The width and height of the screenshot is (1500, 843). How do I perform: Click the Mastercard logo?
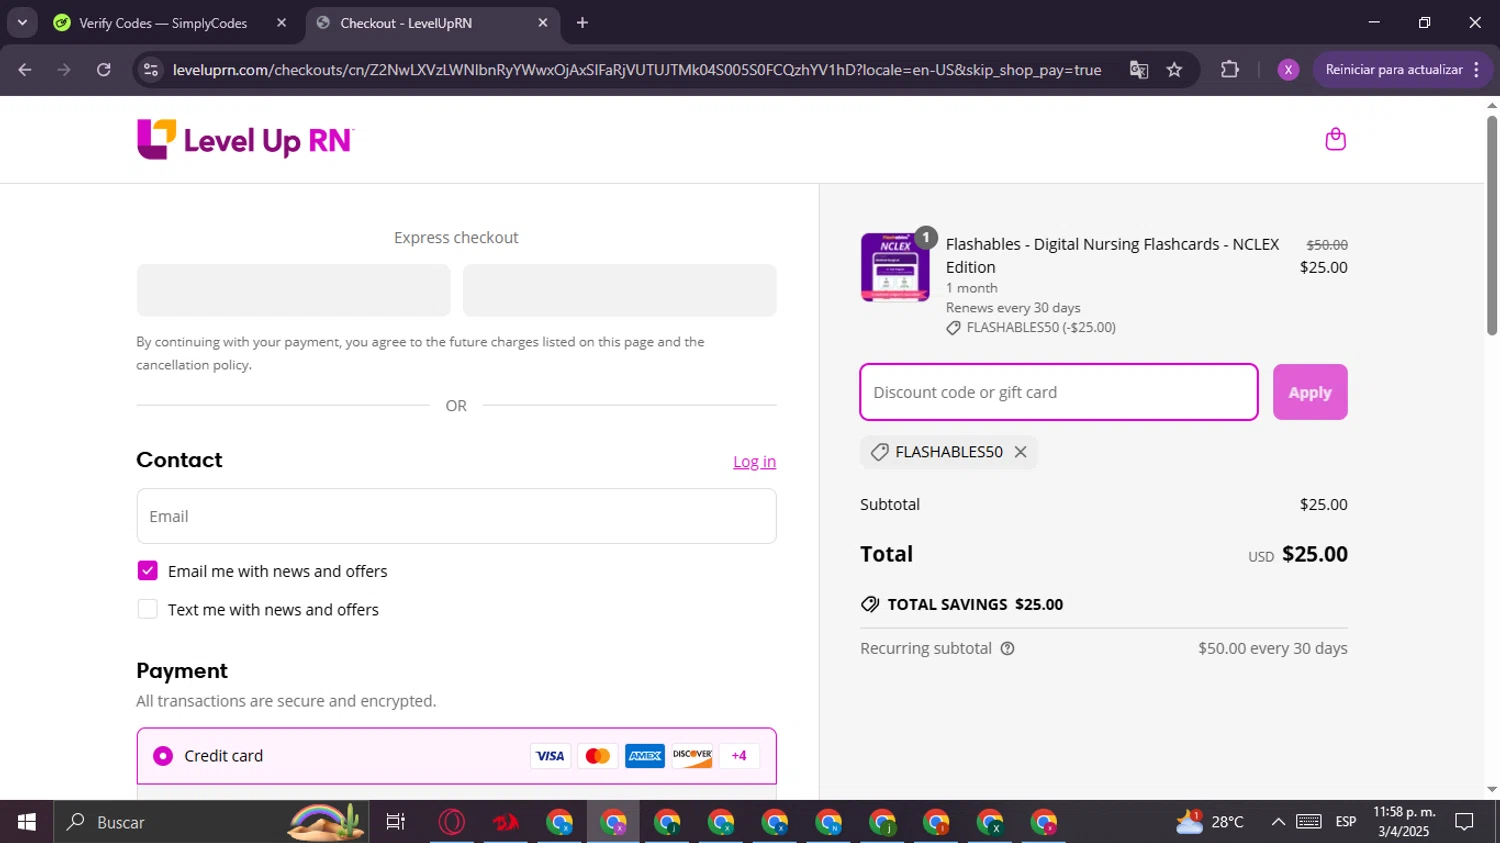(x=597, y=756)
